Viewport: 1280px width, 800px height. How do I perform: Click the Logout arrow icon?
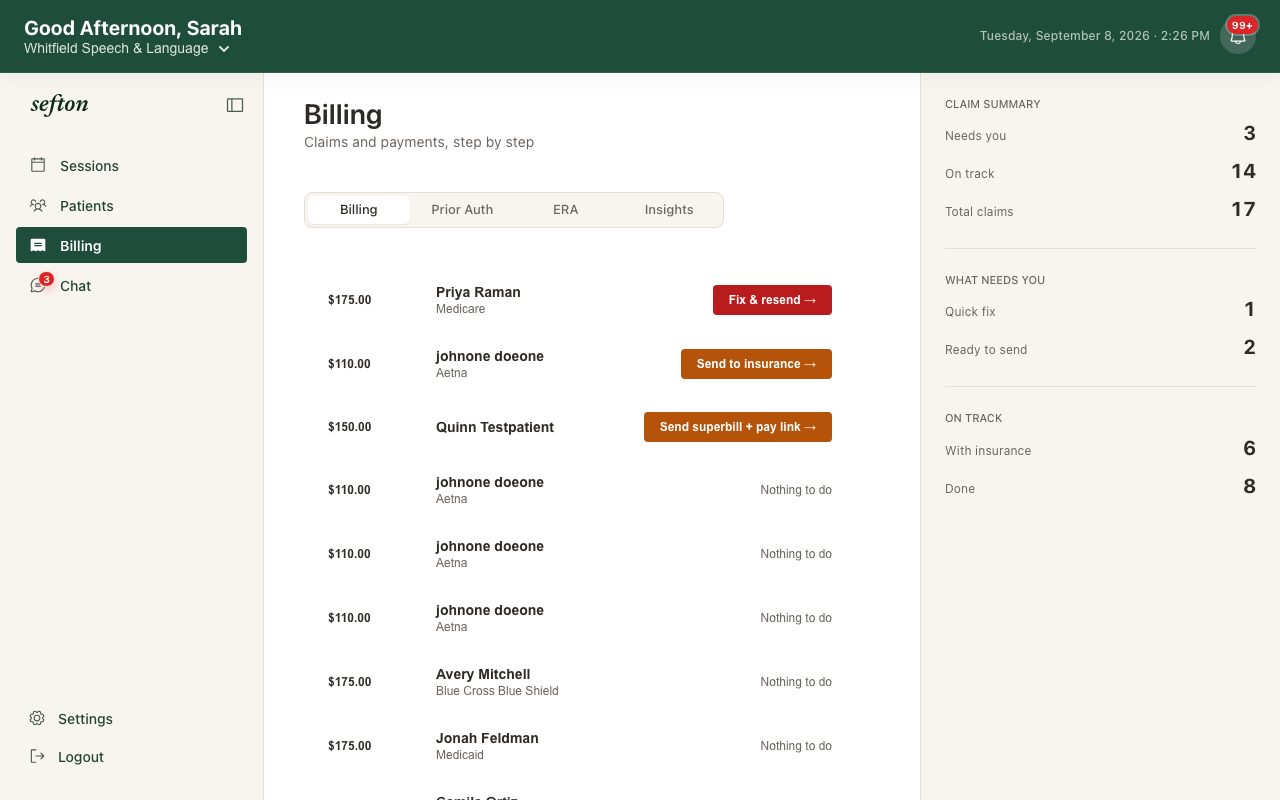pyautogui.click(x=37, y=756)
